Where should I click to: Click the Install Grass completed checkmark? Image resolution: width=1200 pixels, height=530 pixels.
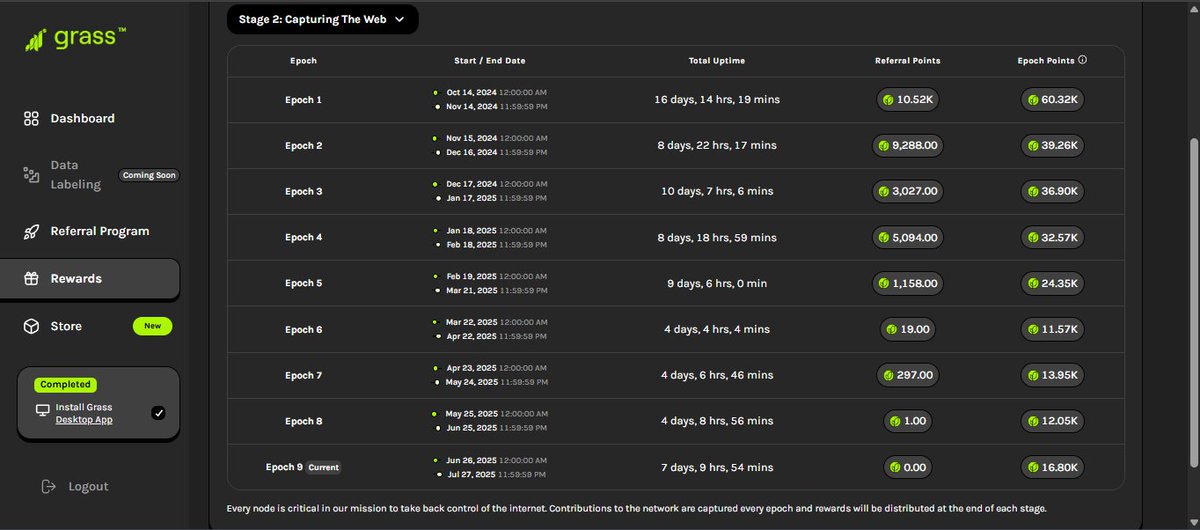pos(158,413)
